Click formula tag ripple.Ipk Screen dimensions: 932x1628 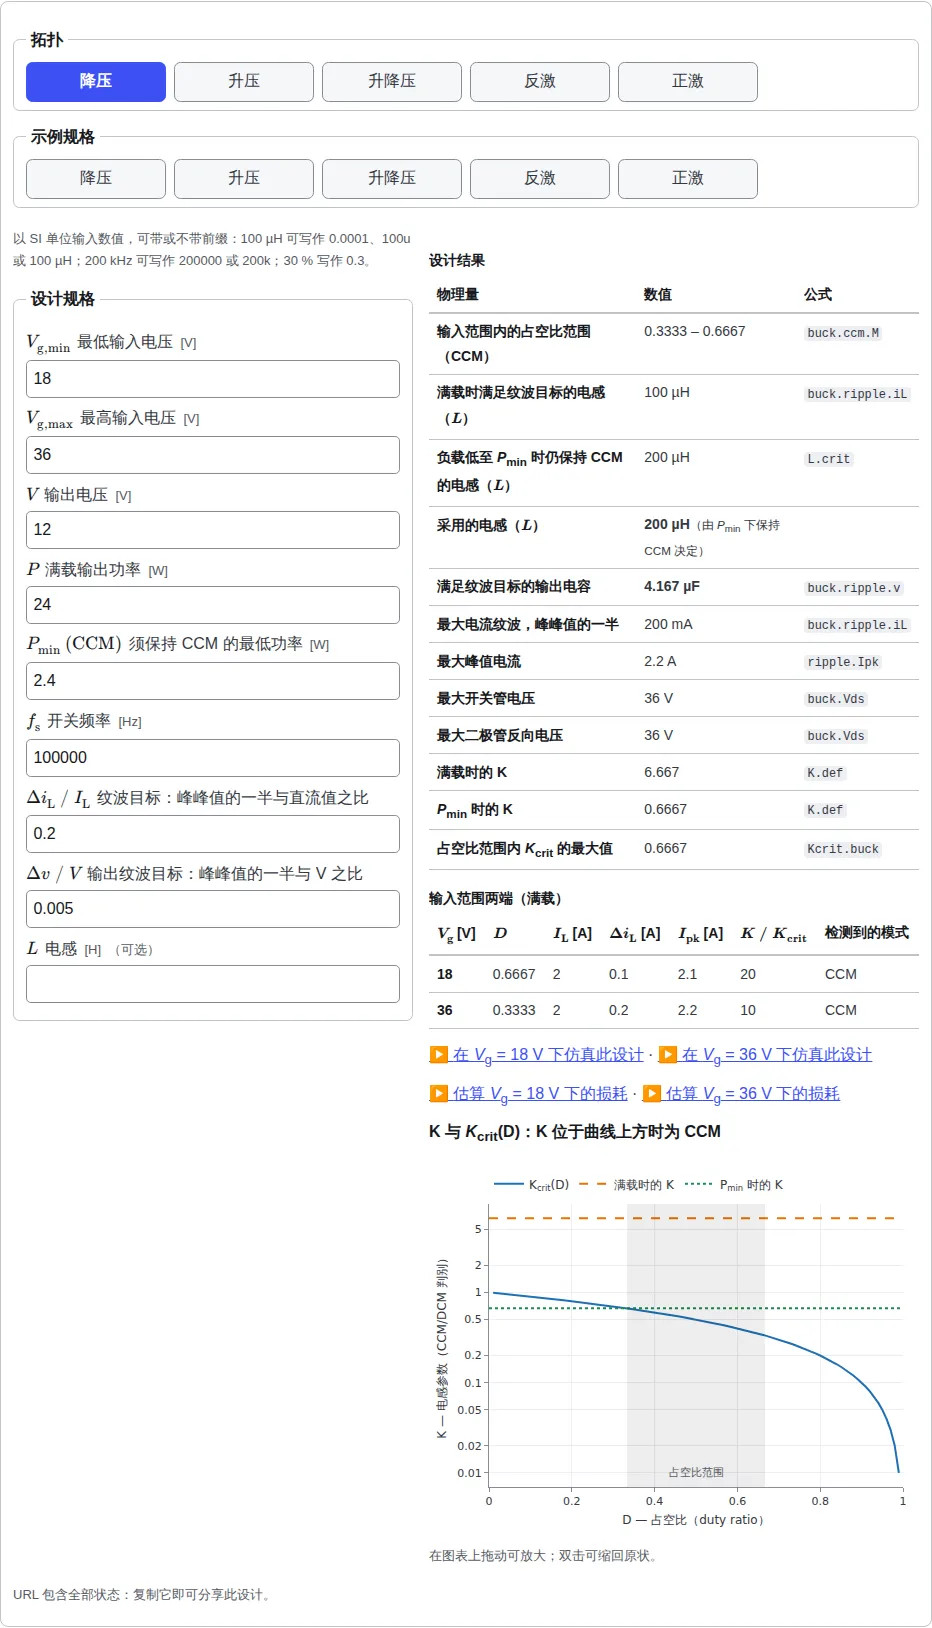(843, 662)
